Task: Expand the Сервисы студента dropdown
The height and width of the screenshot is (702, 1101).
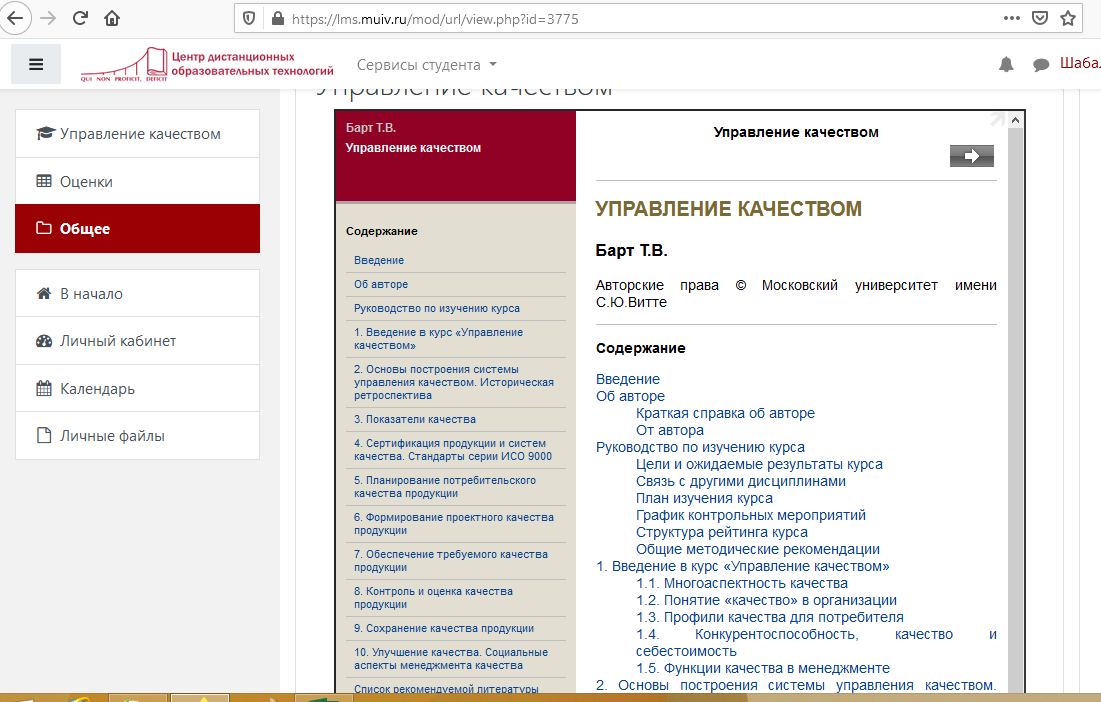Action: (427, 65)
